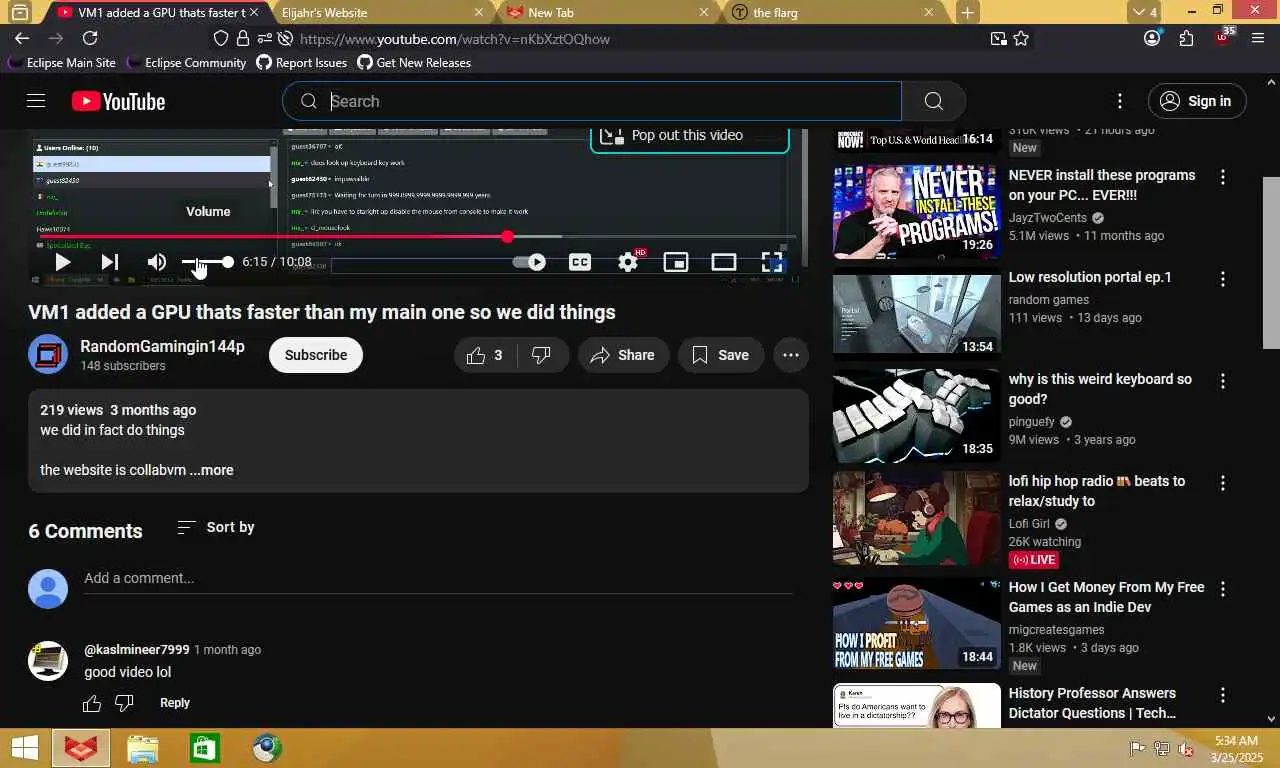1280x768 pixels.
Task: Play the paused video
Action: (62, 262)
